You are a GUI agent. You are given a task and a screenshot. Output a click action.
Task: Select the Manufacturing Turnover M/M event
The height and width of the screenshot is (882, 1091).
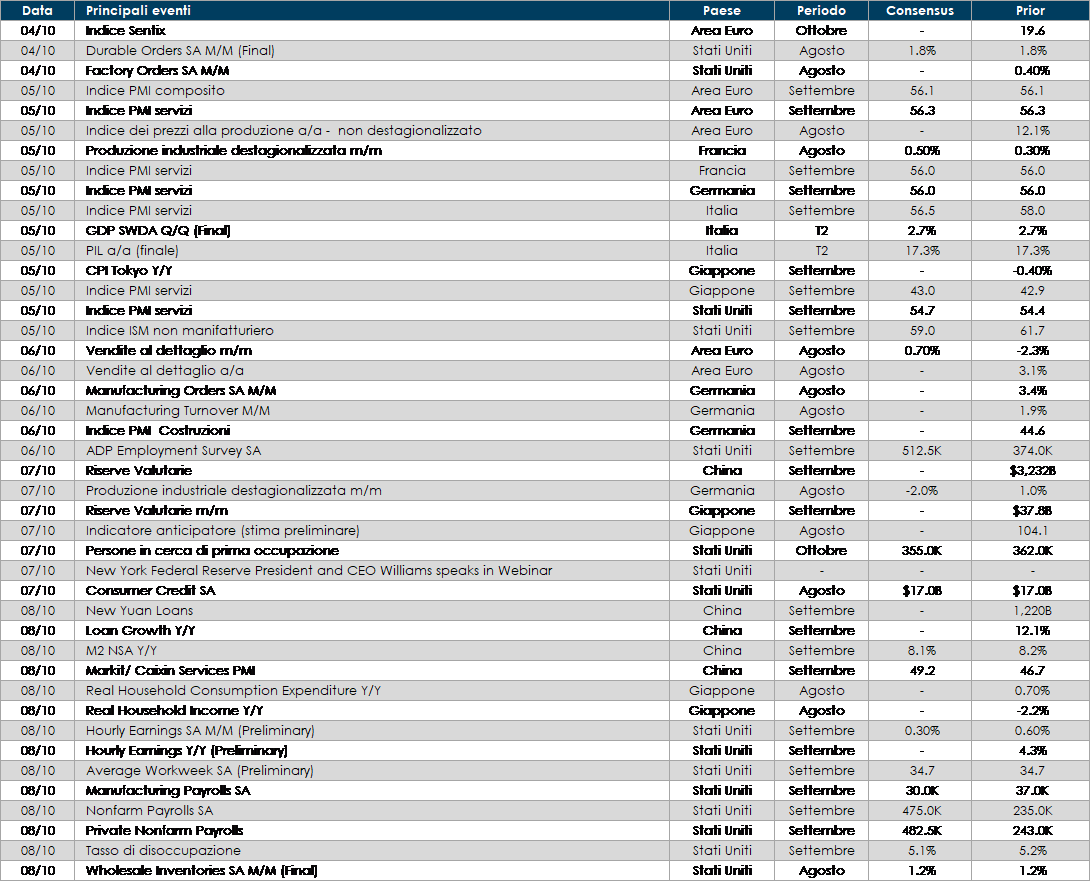click(177, 411)
